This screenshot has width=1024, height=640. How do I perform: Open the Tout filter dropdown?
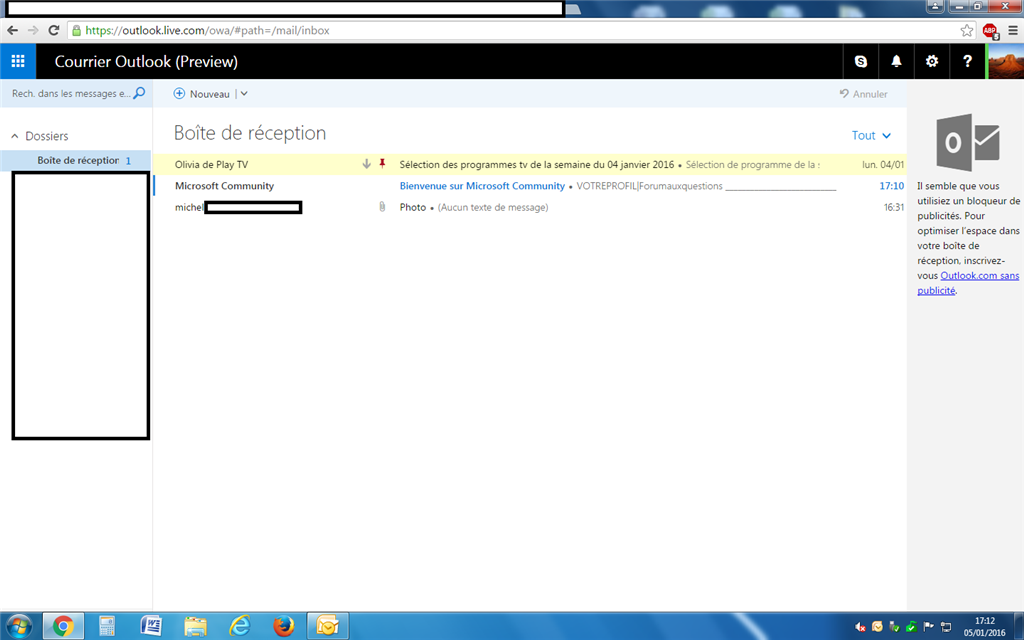pyautogui.click(x=871, y=136)
